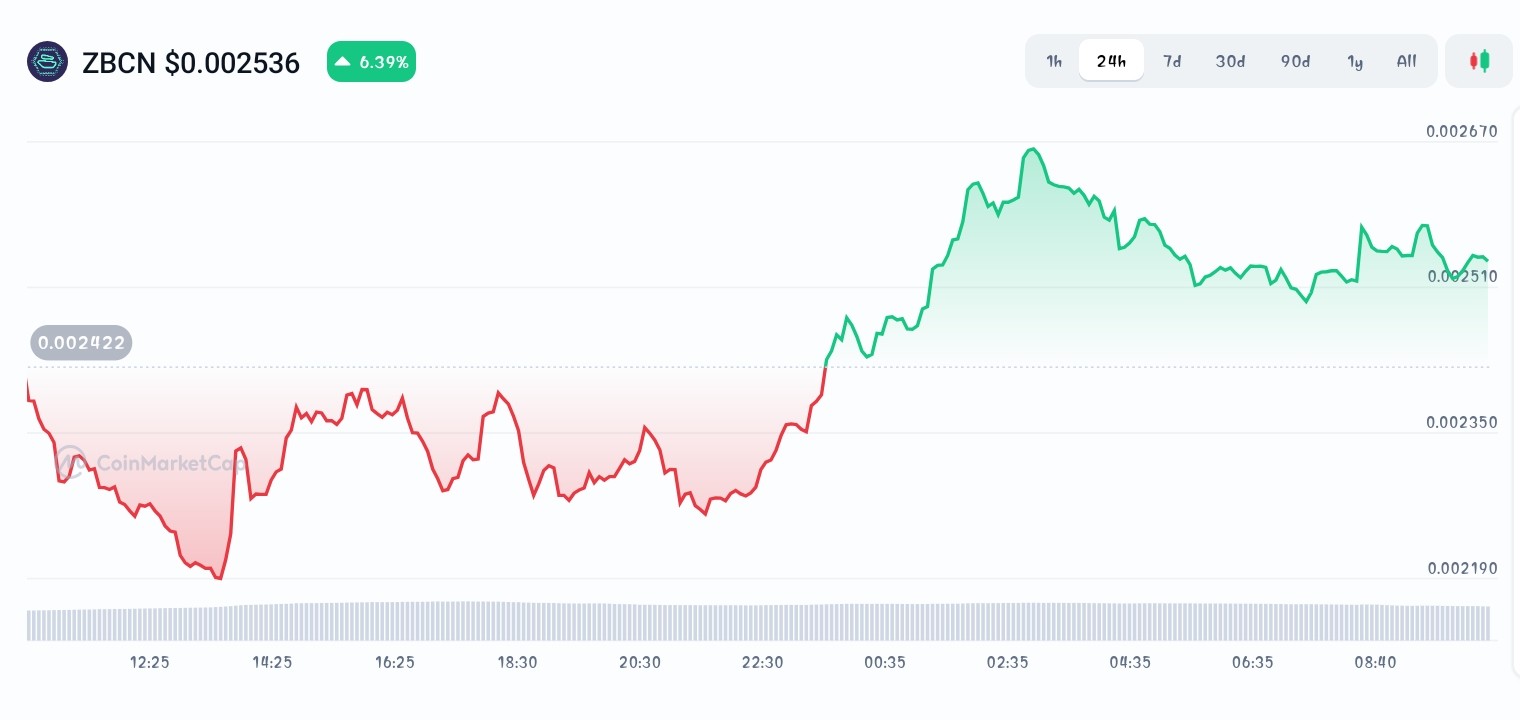This screenshot has width=1520, height=720.
Task: Click the 0.002350 y-axis label
Action: (x=1462, y=422)
